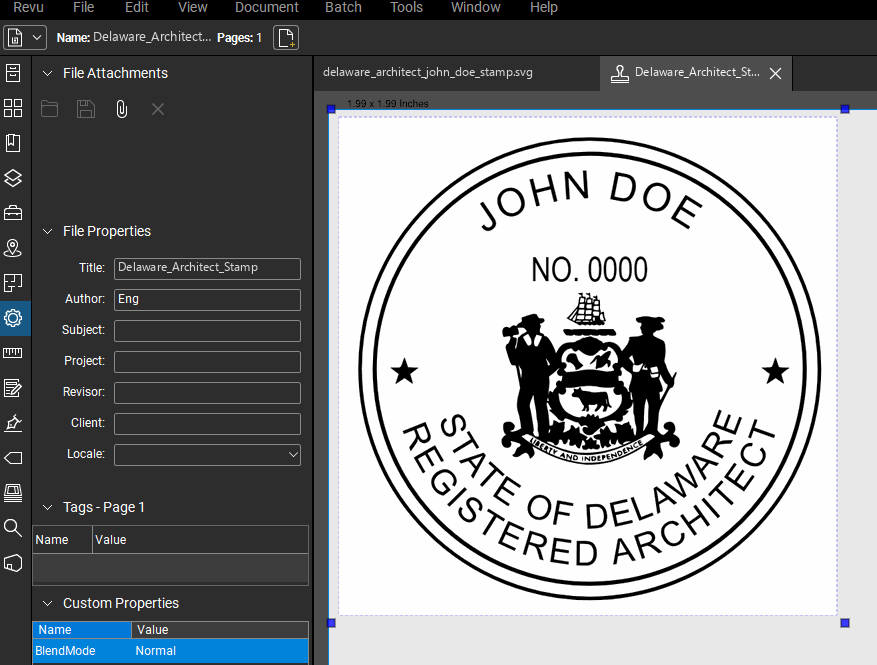Click the Title input field
The width and height of the screenshot is (877, 665).
pyautogui.click(x=208, y=268)
